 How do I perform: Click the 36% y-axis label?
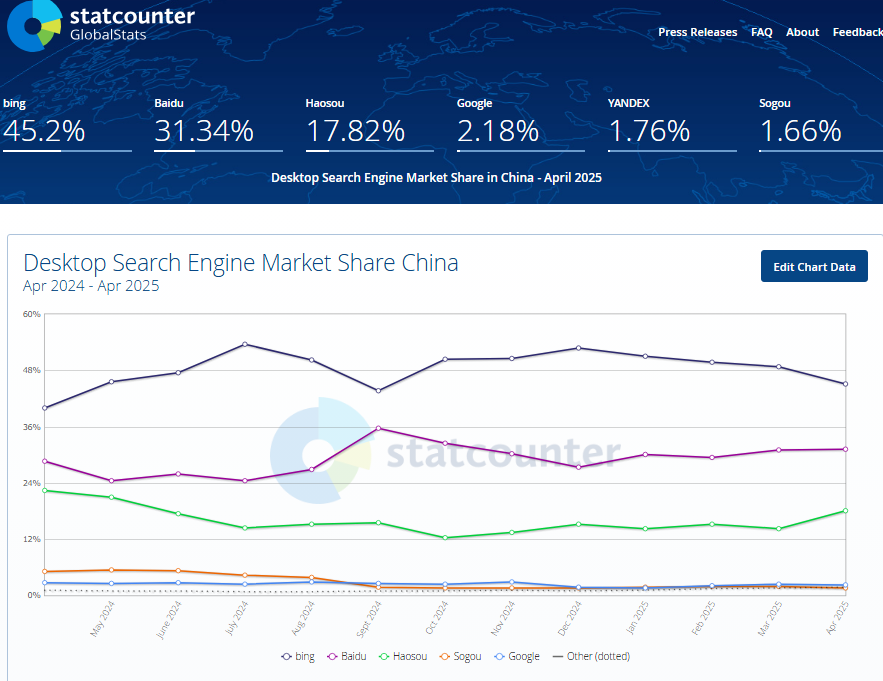click(x=32, y=427)
